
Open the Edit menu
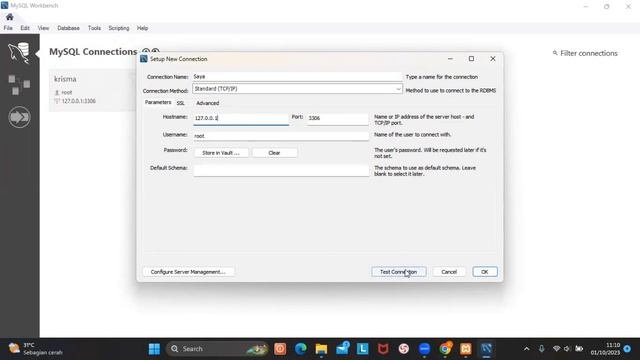25,28
